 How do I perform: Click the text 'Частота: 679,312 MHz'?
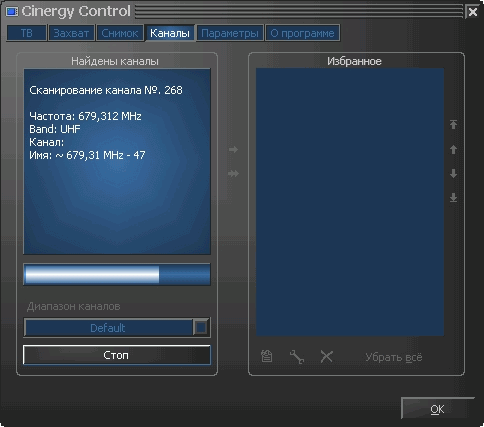point(85,116)
